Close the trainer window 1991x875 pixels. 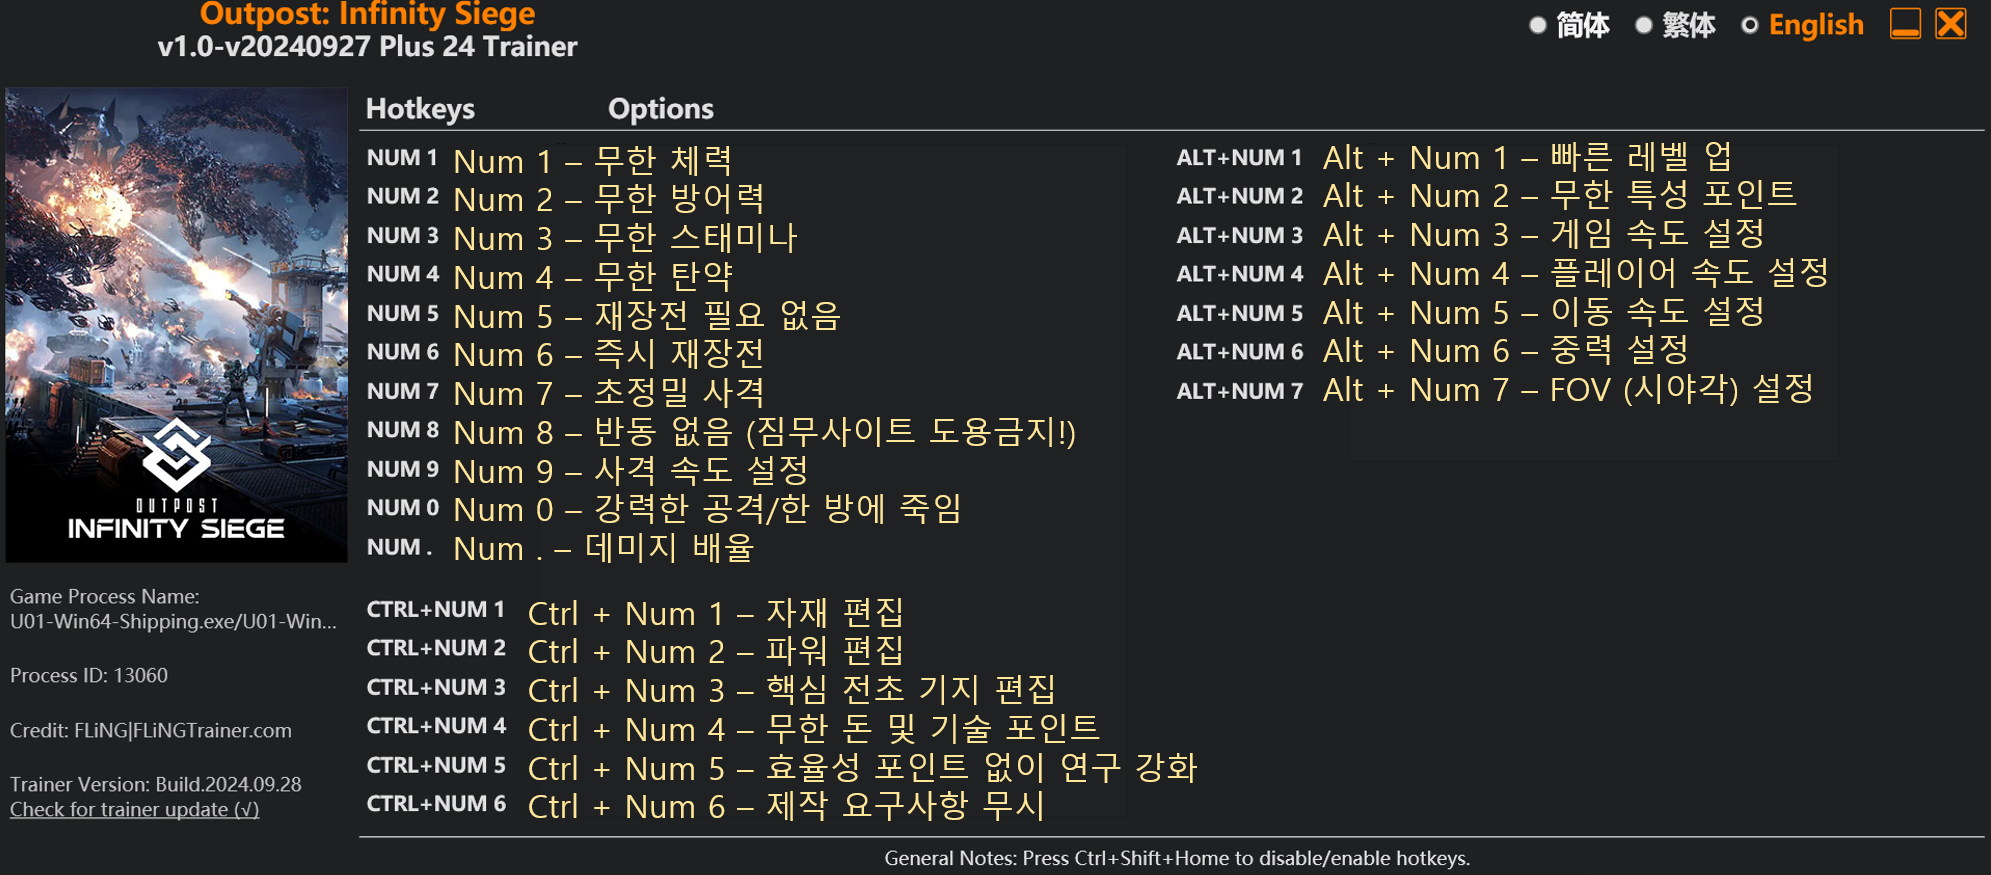pyautogui.click(x=1950, y=23)
